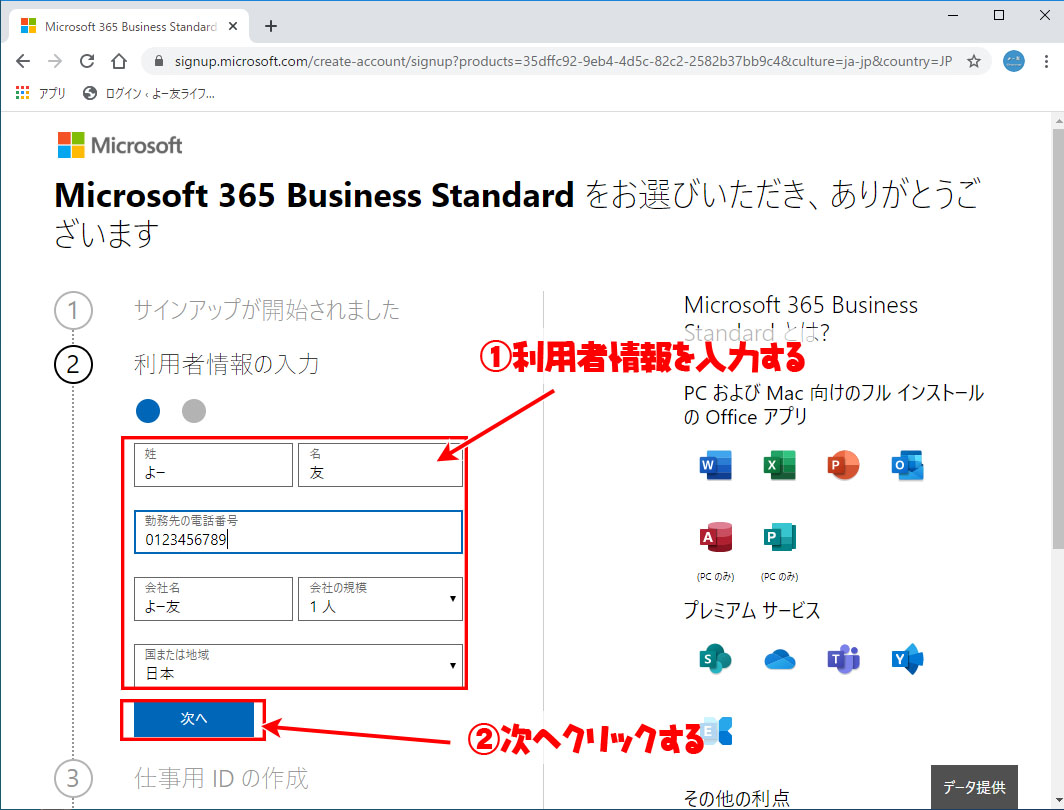Open the アプリ bookmarks shortcut
This screenshot has width=1064, height=810.
click(41, 93)
